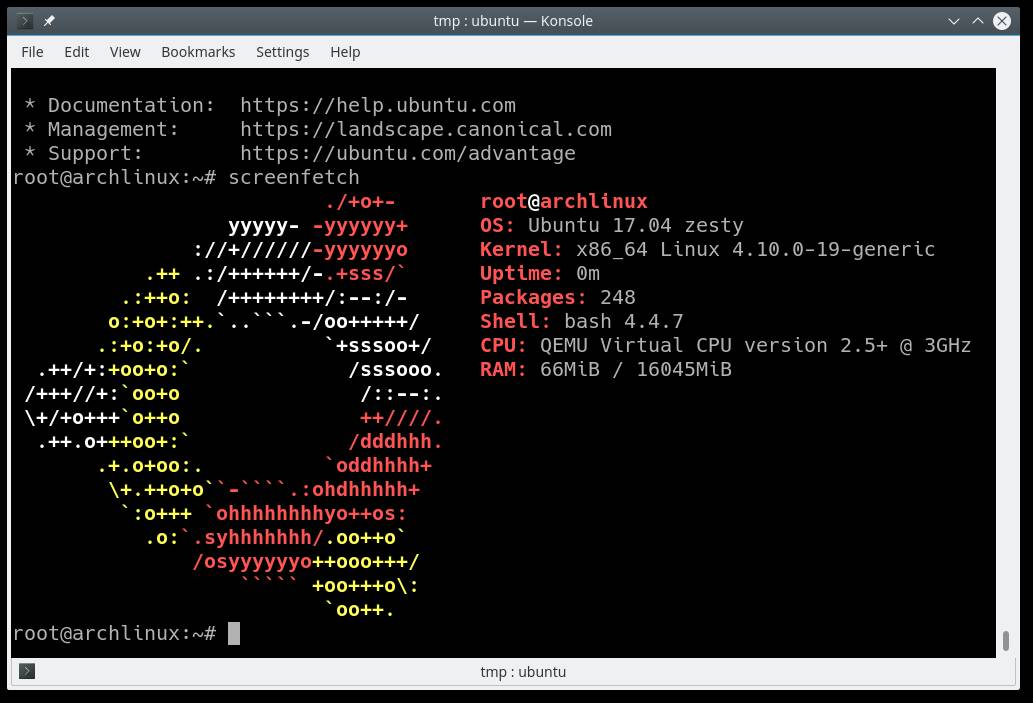This screenshot has width=1033, height=703.
Task: Click the terminal icon on the tab bar
Action: pos(27,671)
